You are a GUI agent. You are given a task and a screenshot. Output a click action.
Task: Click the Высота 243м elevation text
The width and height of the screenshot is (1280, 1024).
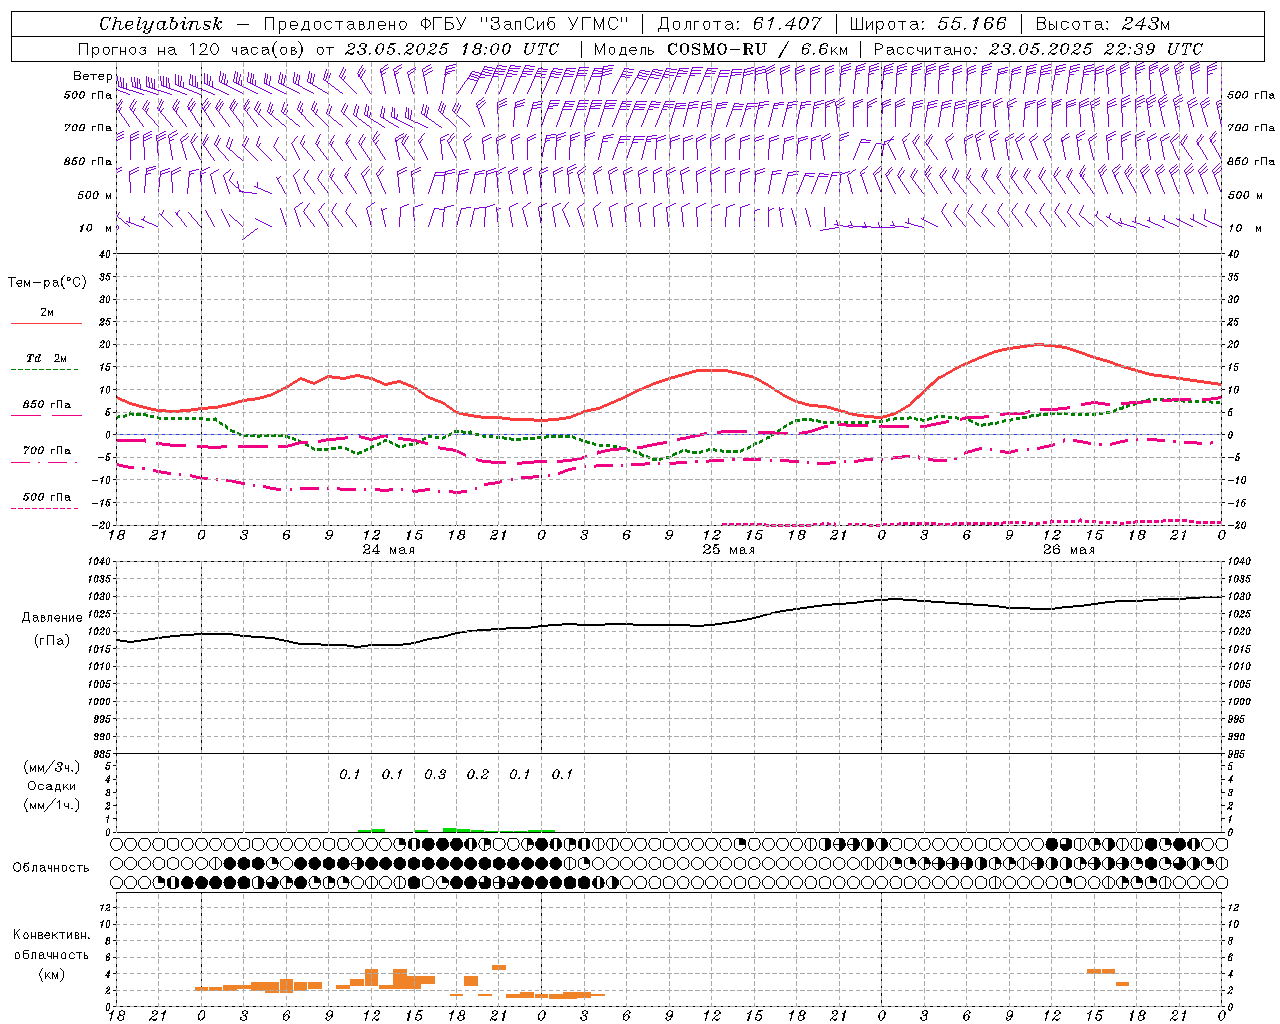[x=1102, y=24]
